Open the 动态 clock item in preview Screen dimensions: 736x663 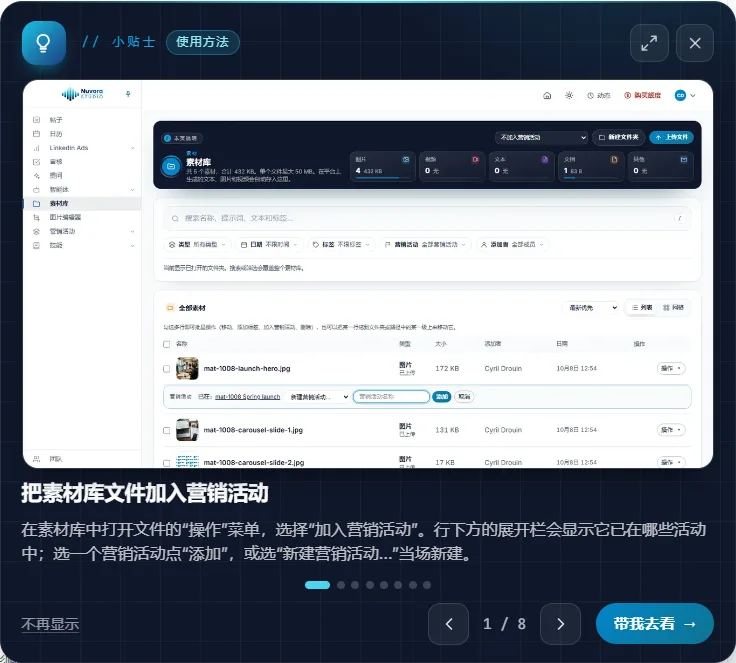pyautogui.click(x=598, y=95)
